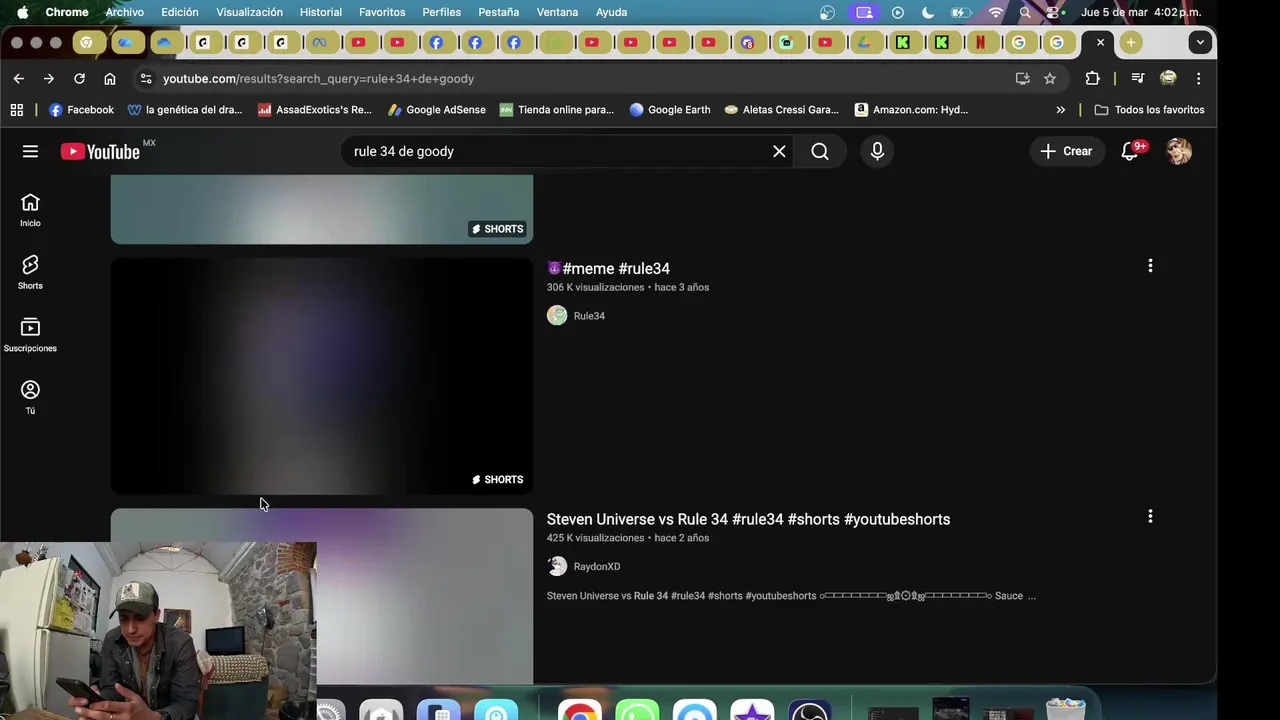Open the YouTube hamburger guide menu
Viewport: 1280px width, 720px height.
(x=30, y=151)
